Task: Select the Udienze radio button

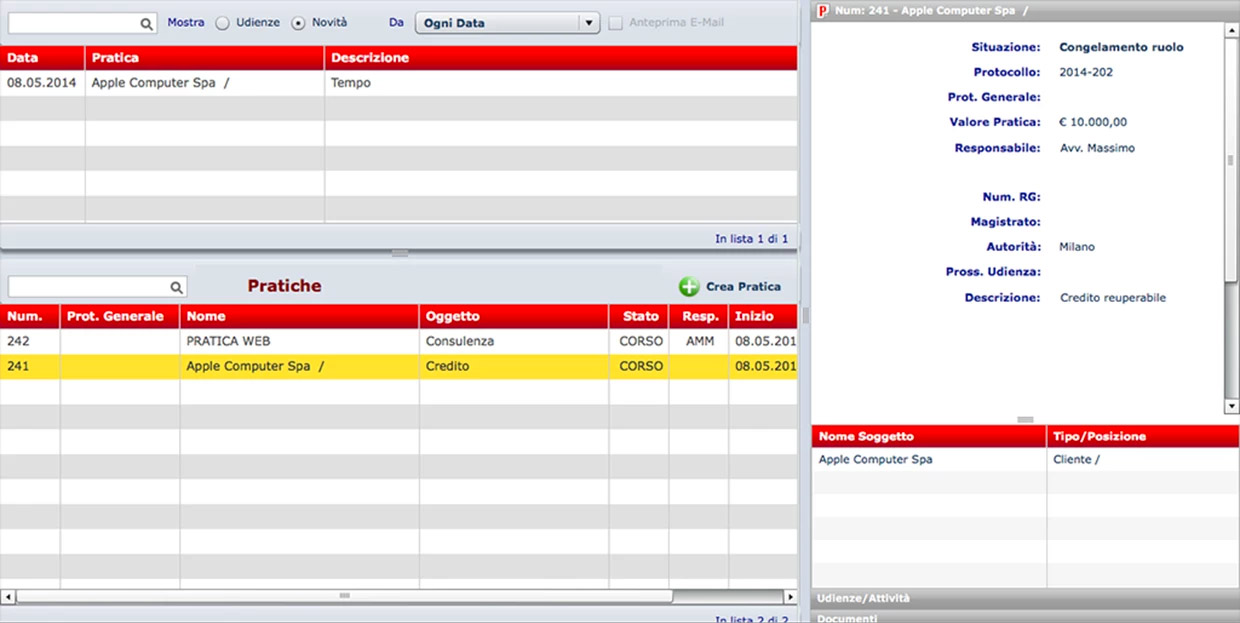Action: pyautogui.click(x=222, y=23)
